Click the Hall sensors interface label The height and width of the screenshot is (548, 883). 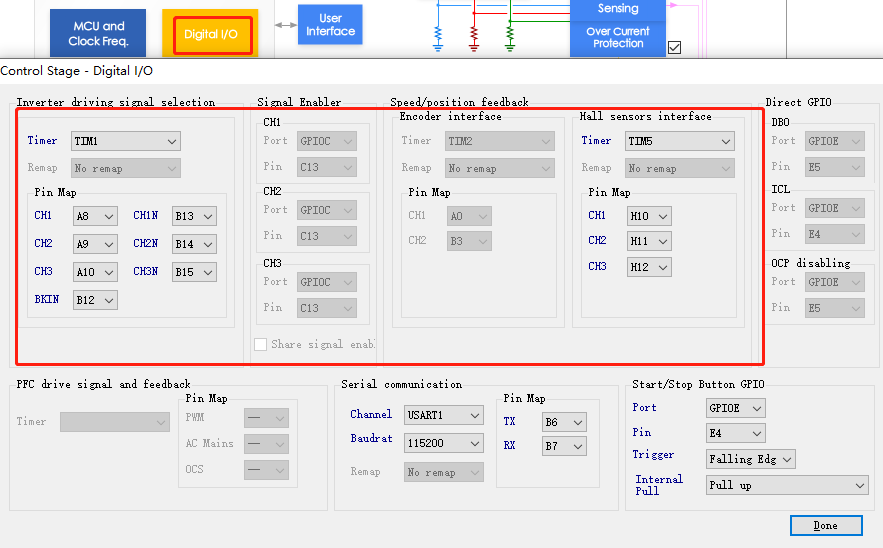click(x=645, y=116)
